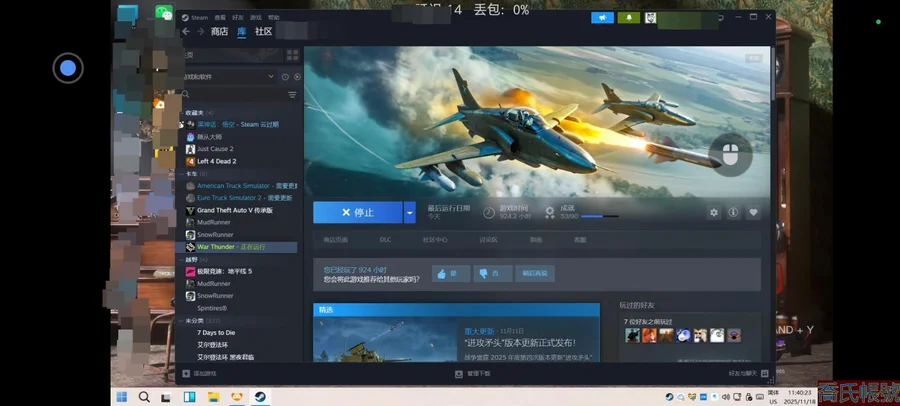Click the achievements progress bar

click(x=599, y=215)
